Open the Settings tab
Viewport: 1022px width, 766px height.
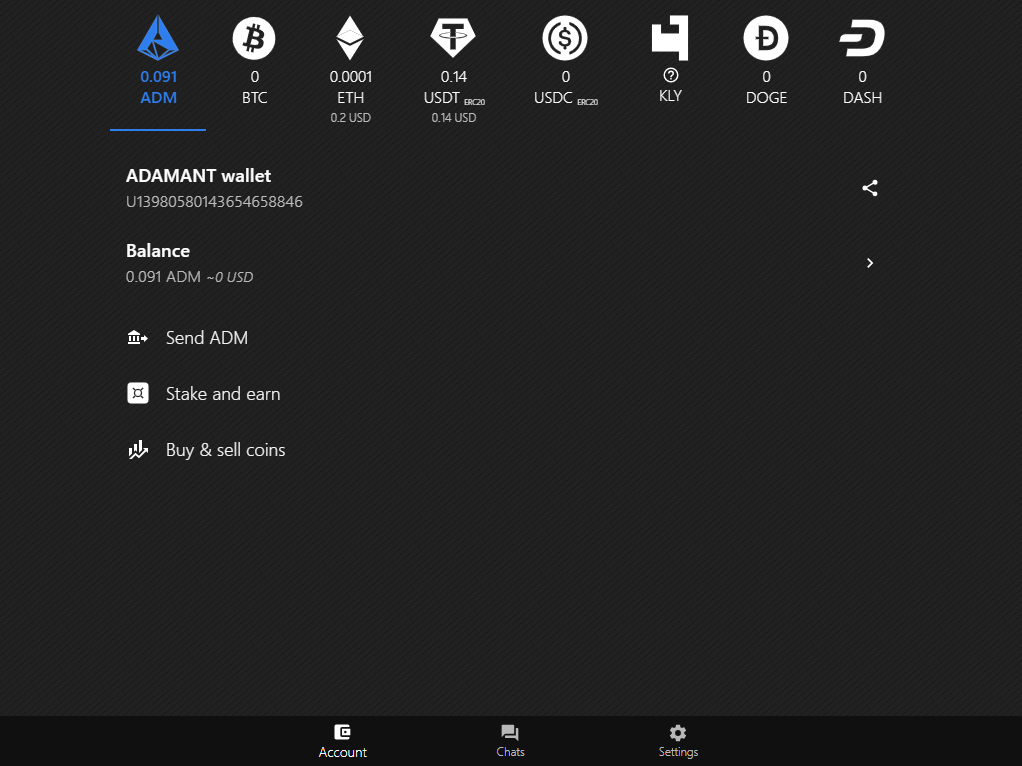(x=678, y=741)
